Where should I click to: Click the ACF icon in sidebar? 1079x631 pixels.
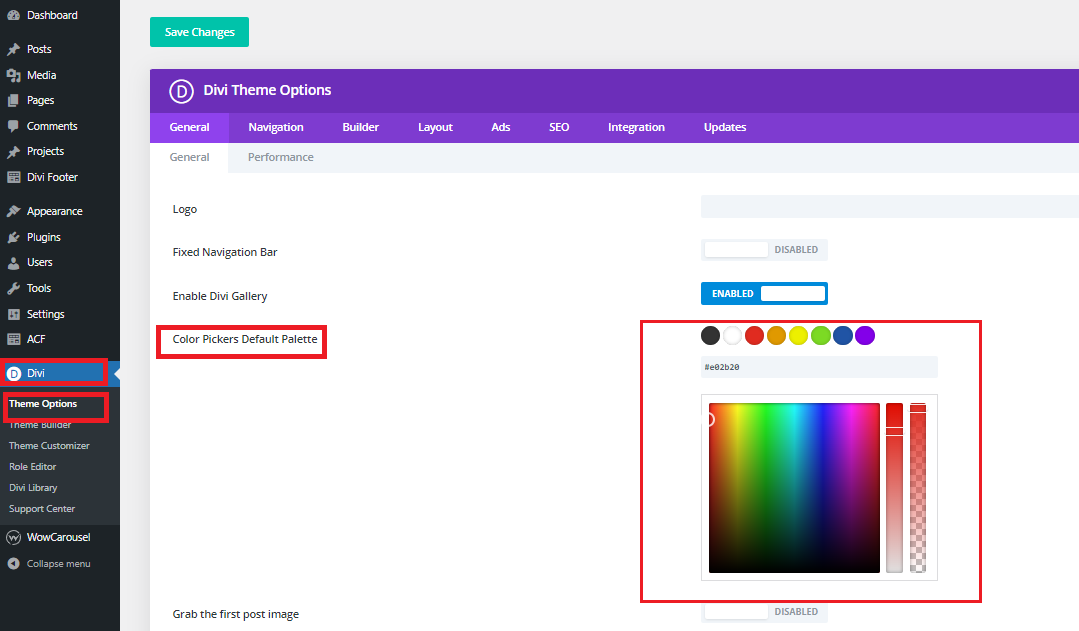[x=13, y=339]
